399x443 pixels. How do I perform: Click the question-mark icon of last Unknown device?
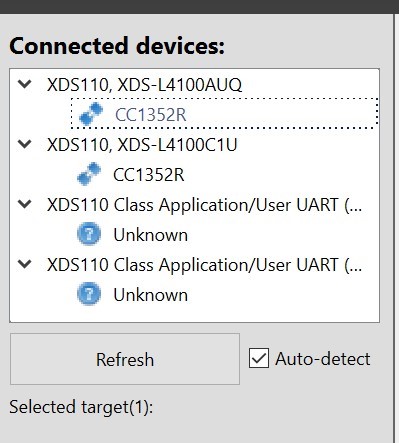click(89, 294)
